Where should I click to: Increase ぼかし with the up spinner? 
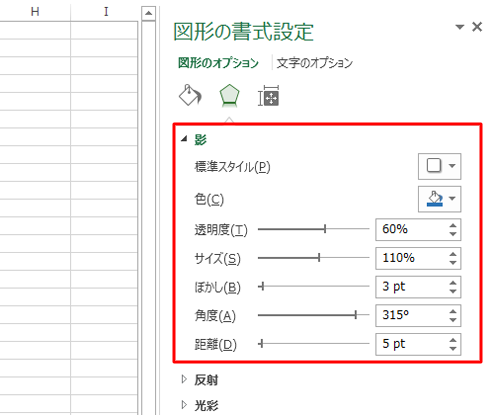coord(453,283)
